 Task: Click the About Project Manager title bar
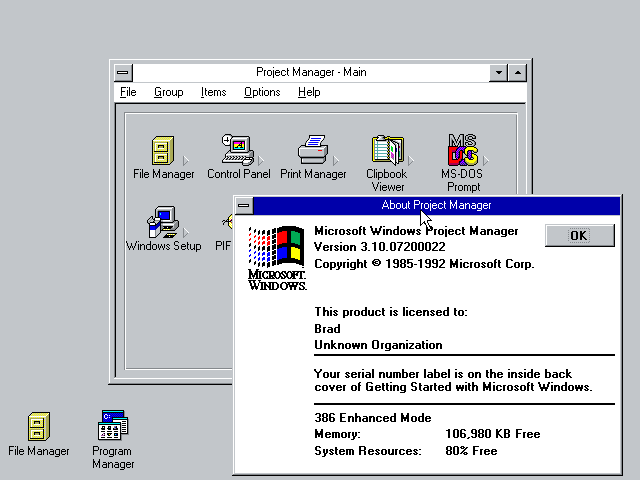tap(436, 205)
